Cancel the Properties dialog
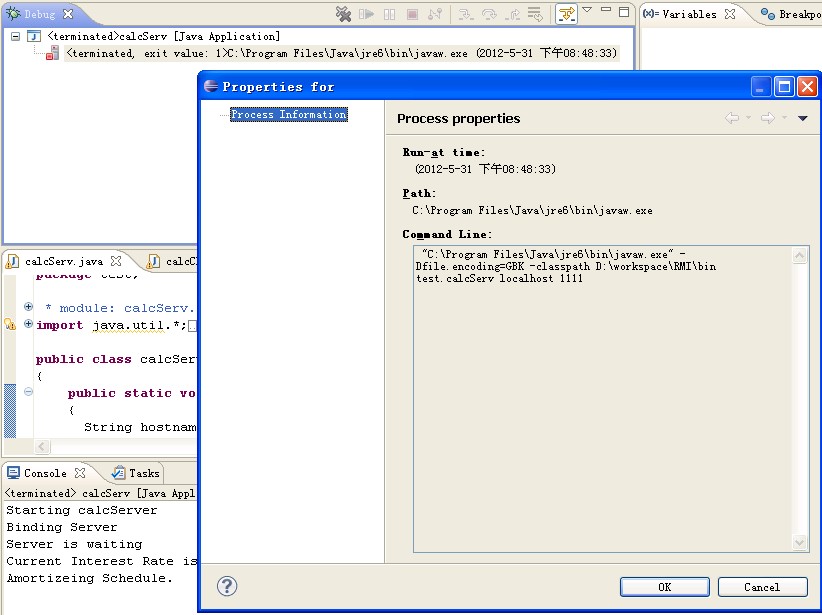The height and width of the screenshot is (615, 822). [x=763, y=587]
